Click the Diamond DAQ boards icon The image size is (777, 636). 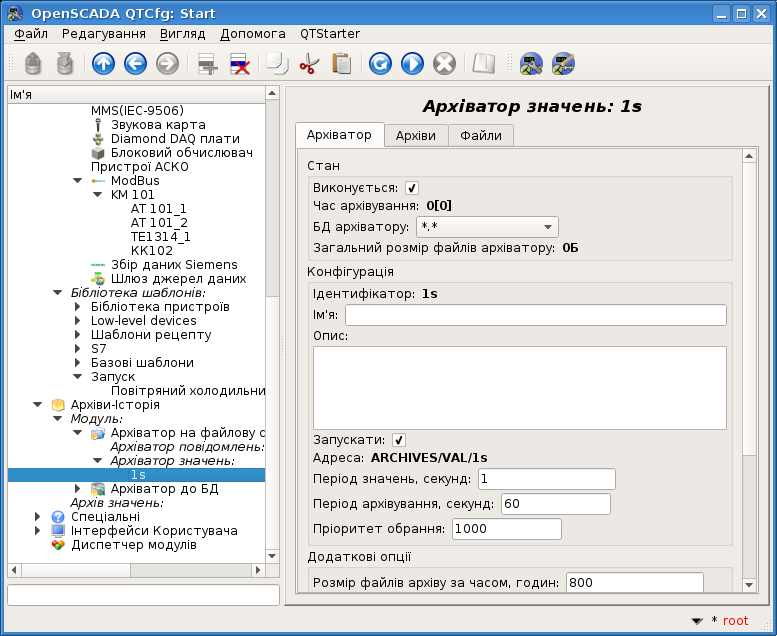pyautogui.click(x=98, y=139)
